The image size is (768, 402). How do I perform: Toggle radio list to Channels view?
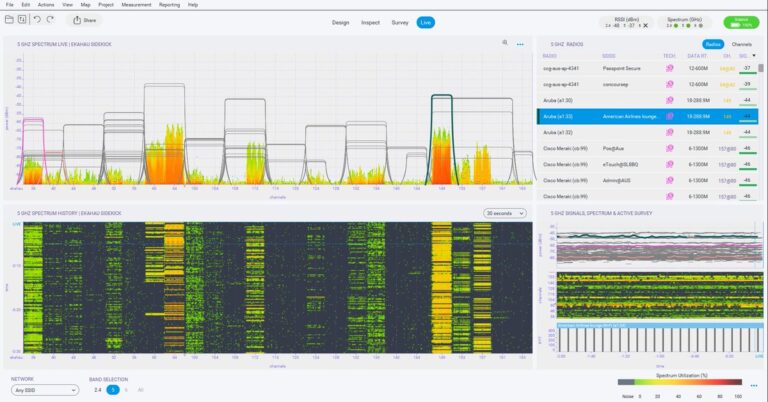(742, 44)
